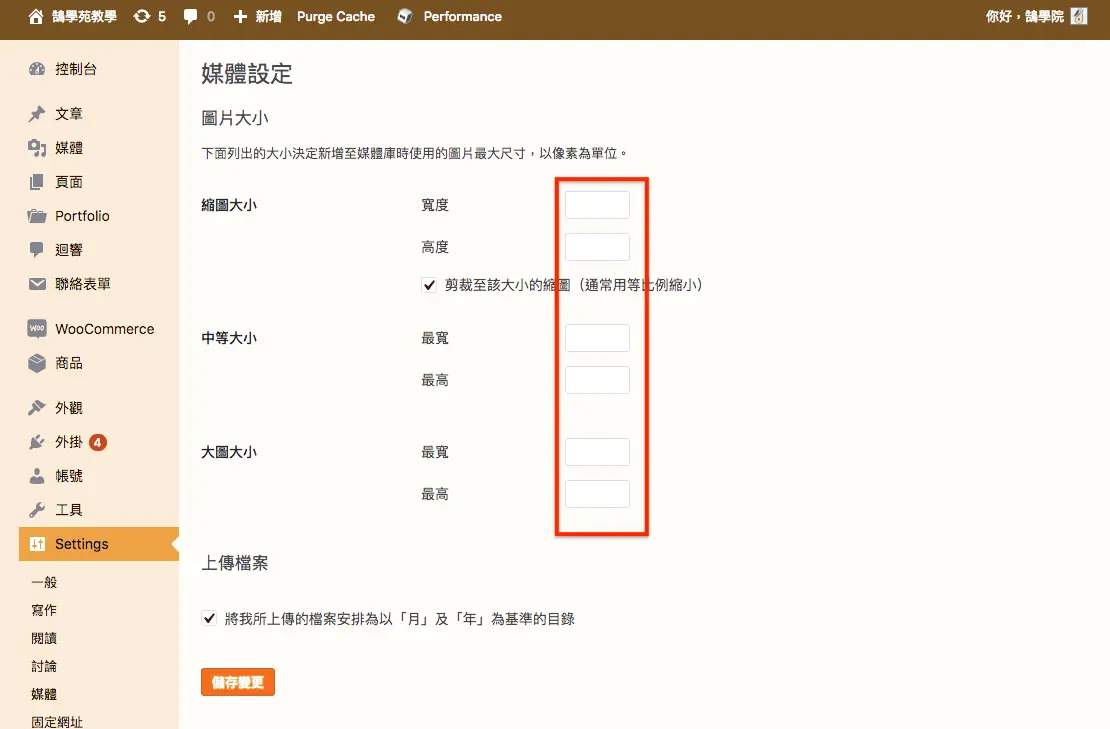Viewport: 1110px width, 729px height.
Task: Open the 一般 settings submenu
Action: [x=44, y=582]
